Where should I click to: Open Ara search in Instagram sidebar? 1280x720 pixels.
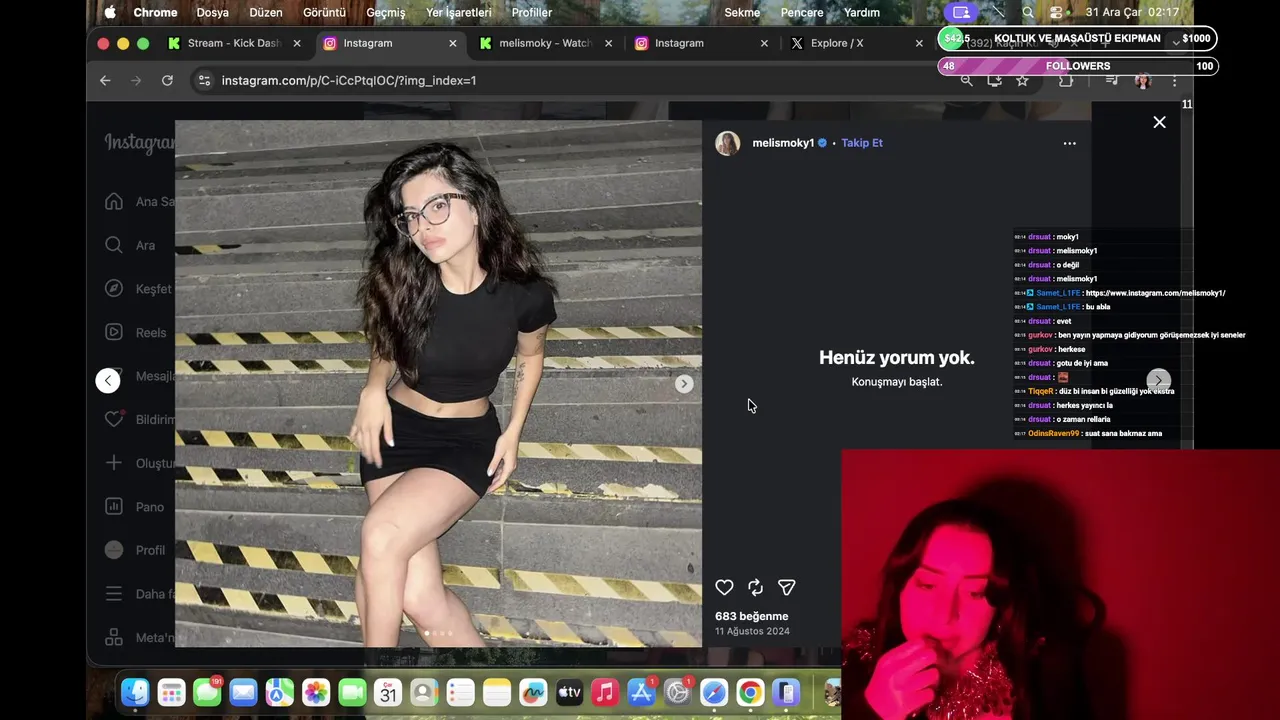click(x=131, y=245)
